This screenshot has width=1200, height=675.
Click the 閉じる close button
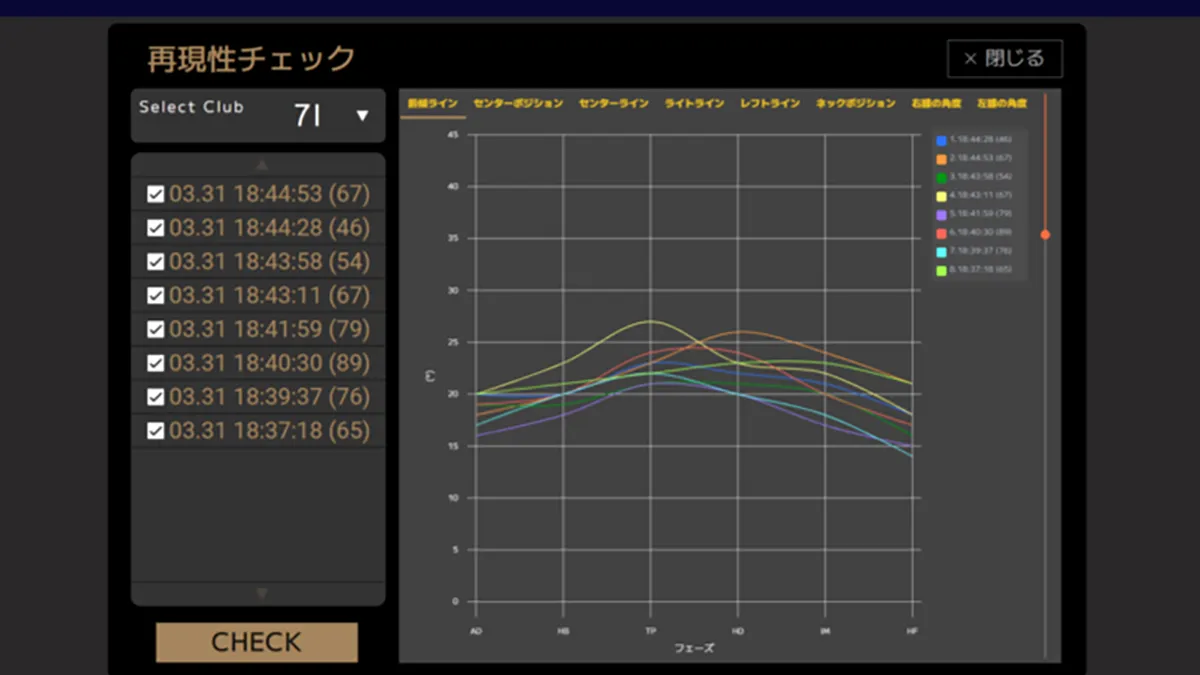(x=1004, y=59)
